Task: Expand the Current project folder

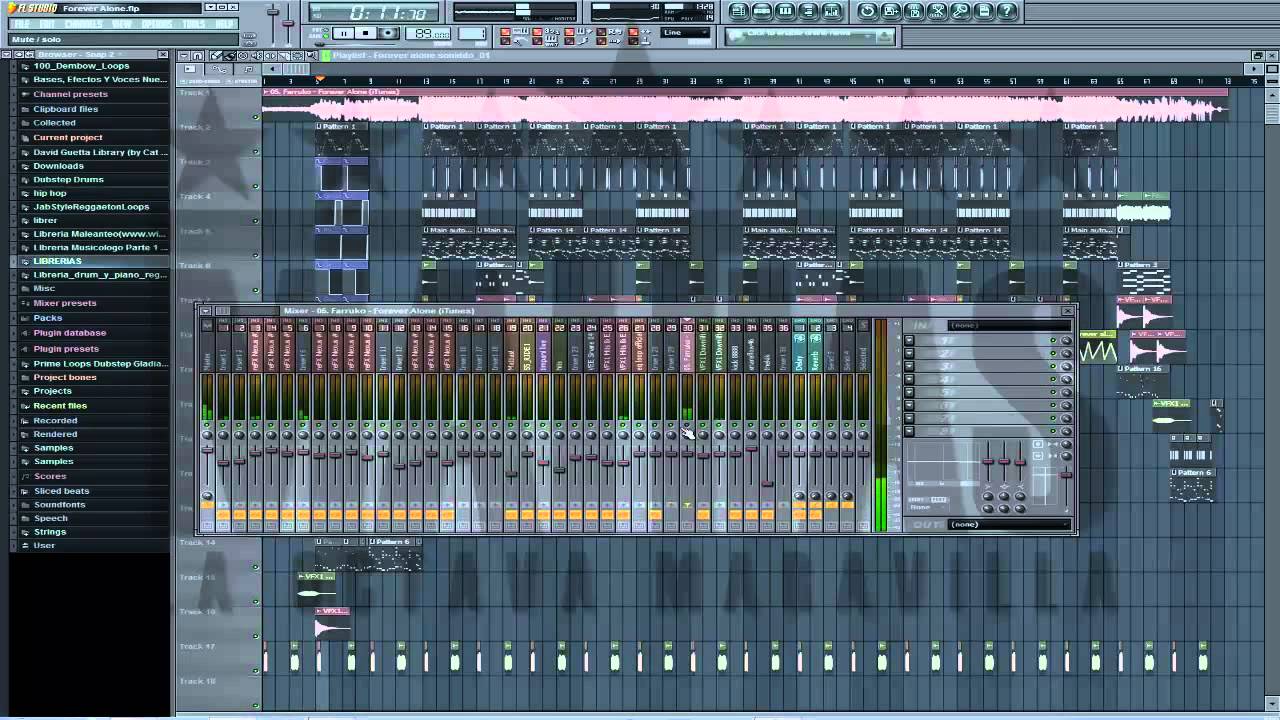Action: (67, 138)
